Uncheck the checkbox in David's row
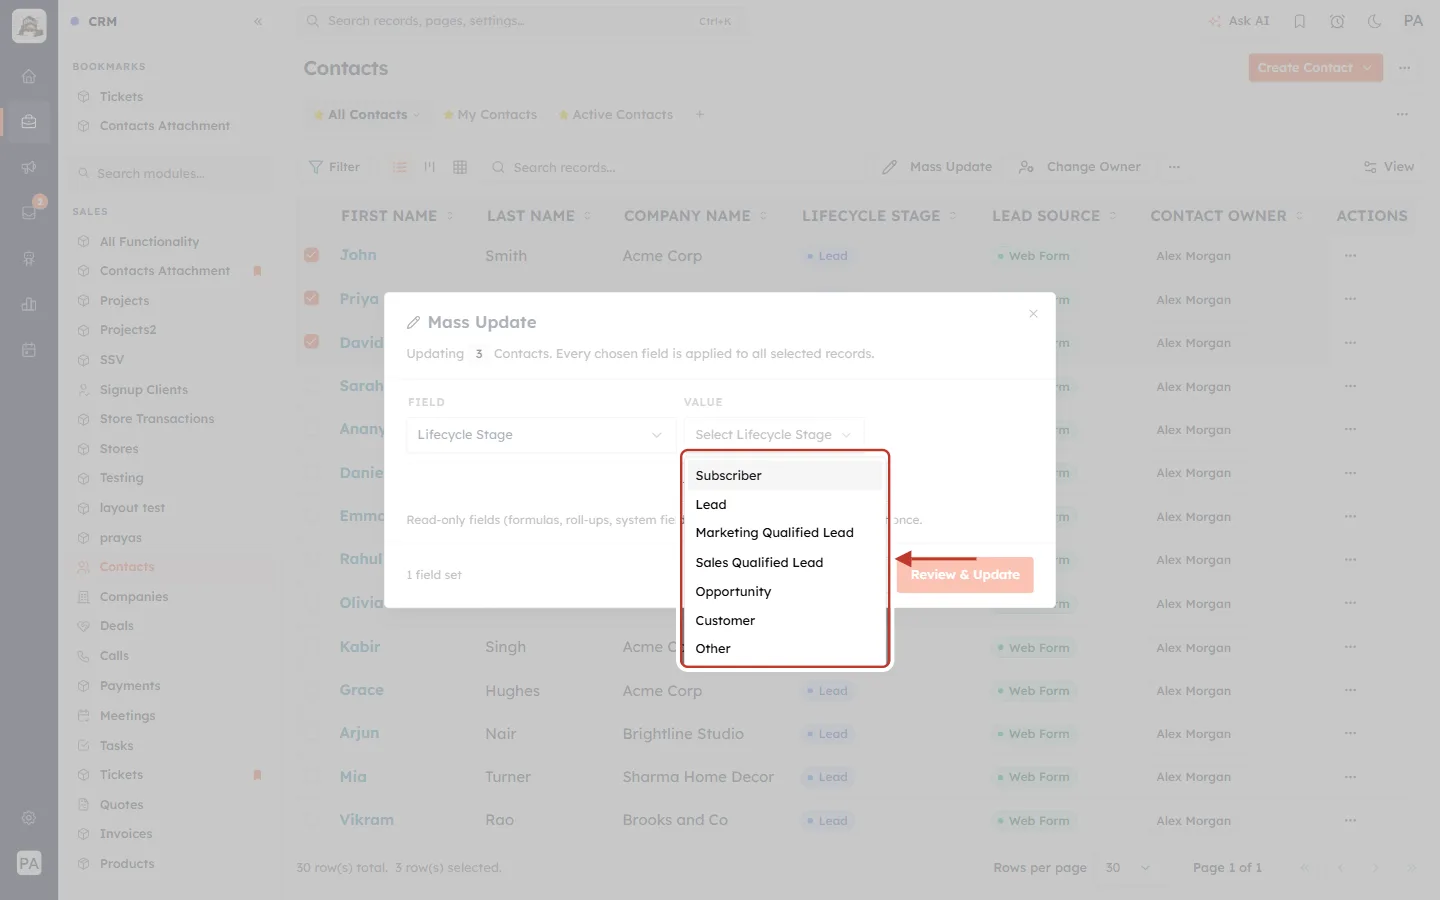Viewport: 1440px width, 900px height. tap(312, 342)
